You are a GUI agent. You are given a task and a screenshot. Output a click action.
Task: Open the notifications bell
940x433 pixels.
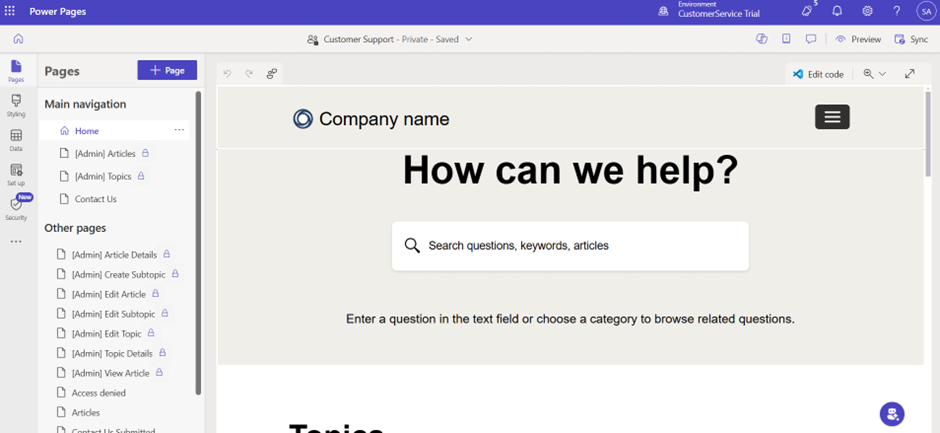837,11
